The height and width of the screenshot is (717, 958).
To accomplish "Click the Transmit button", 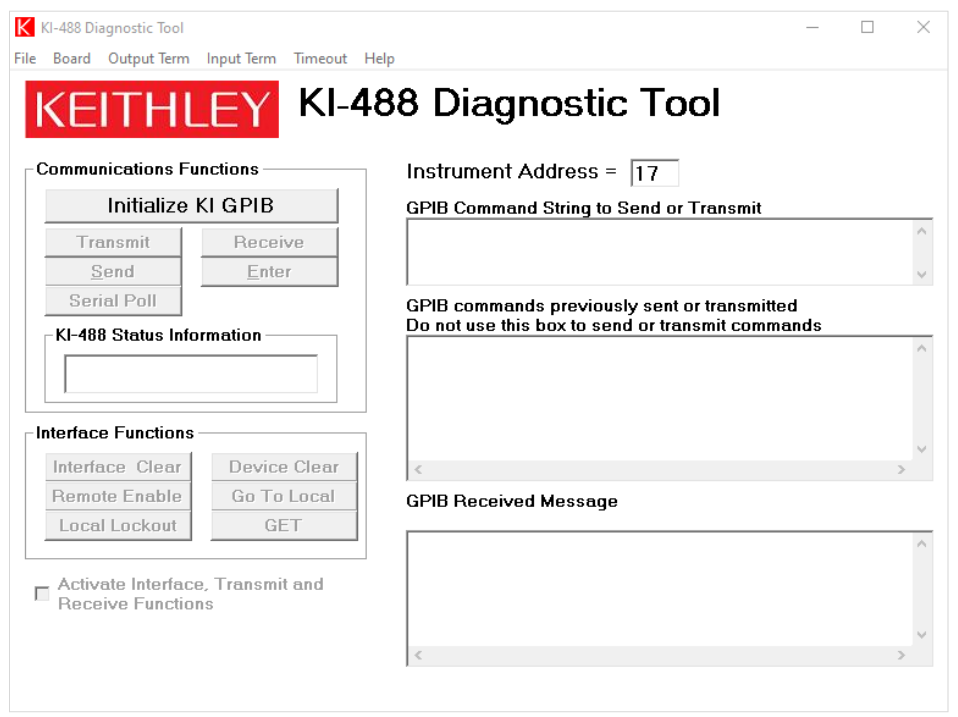I will coord(113,242).
